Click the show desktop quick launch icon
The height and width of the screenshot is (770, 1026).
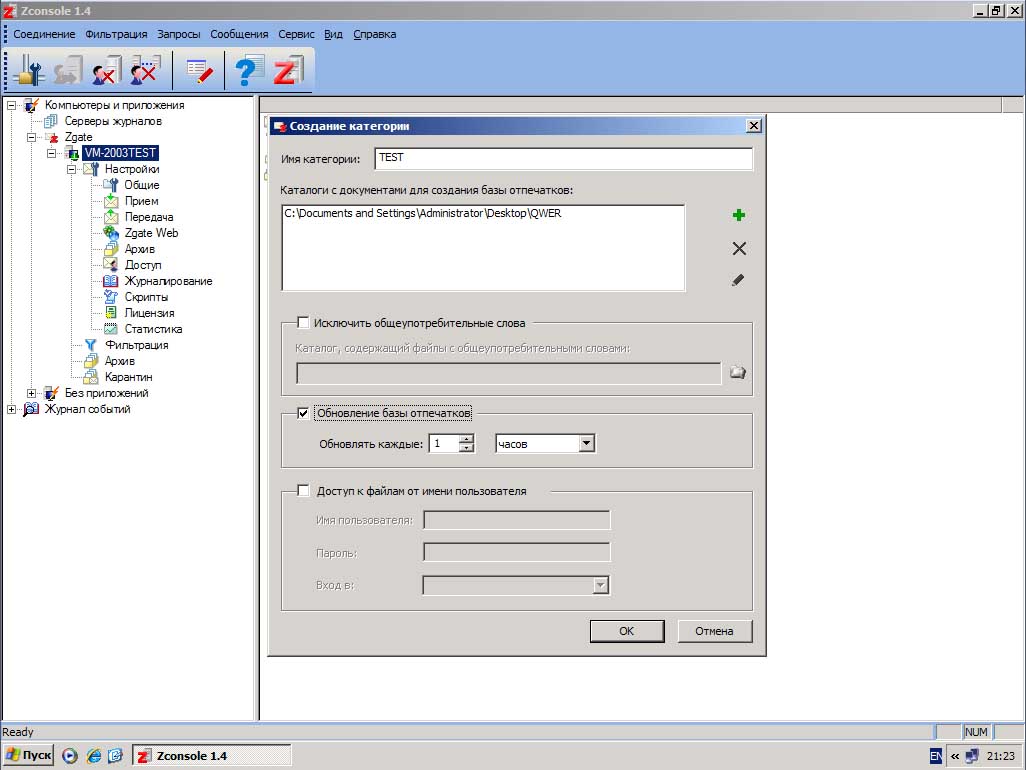[x=115, y=756]
